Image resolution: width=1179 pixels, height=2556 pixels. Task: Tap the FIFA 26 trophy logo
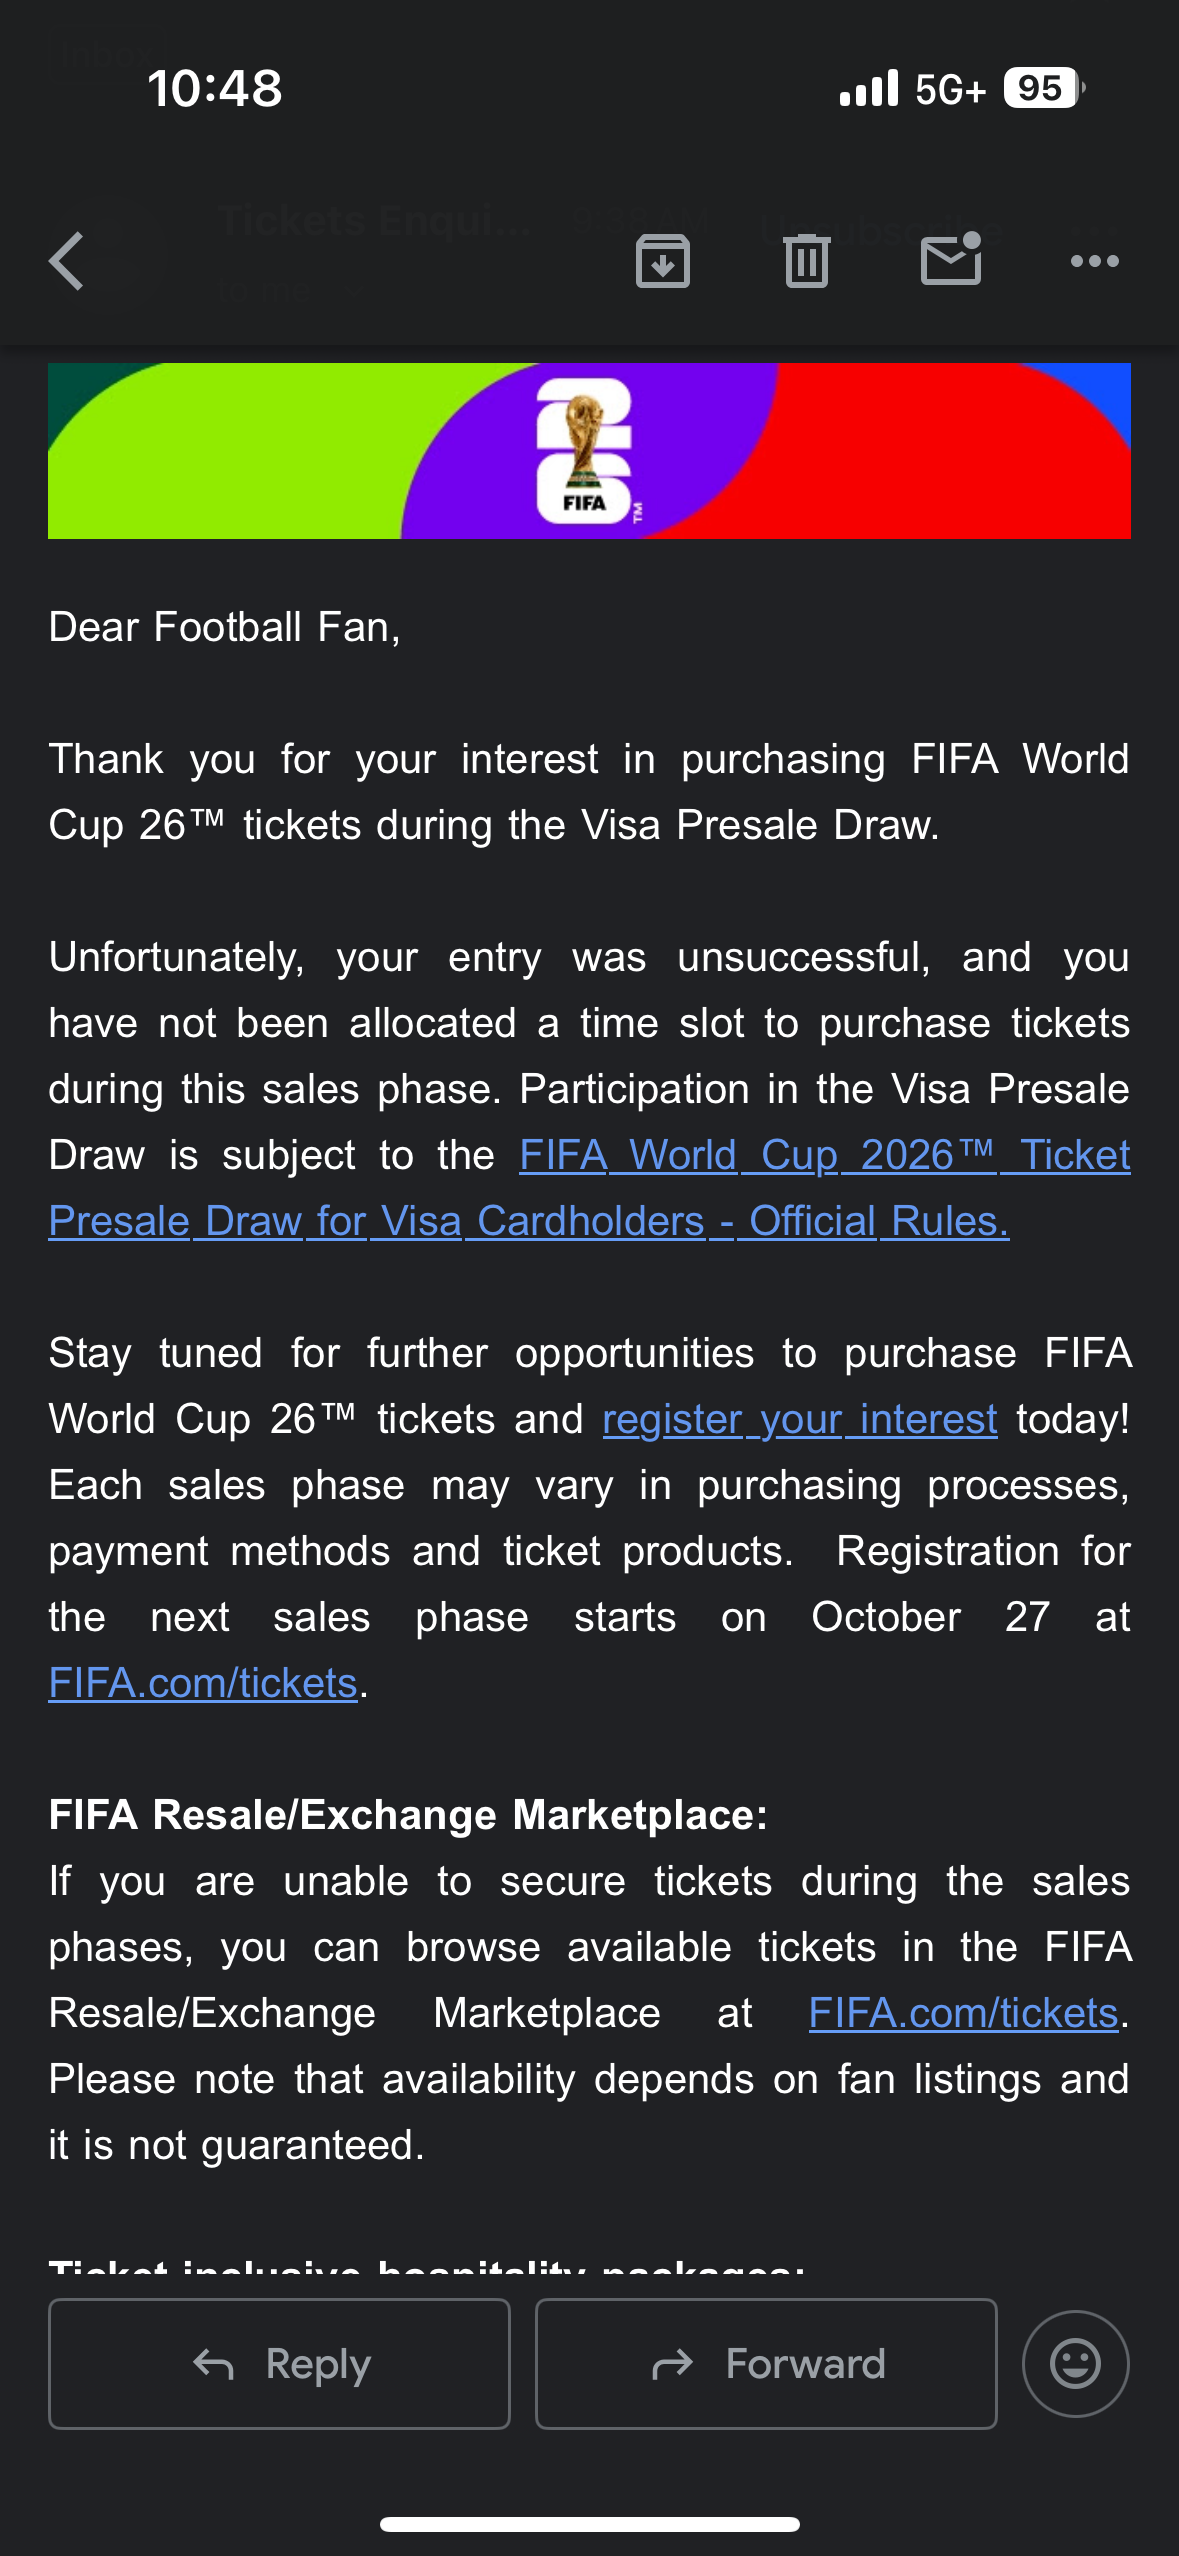(x=584, y=451)
